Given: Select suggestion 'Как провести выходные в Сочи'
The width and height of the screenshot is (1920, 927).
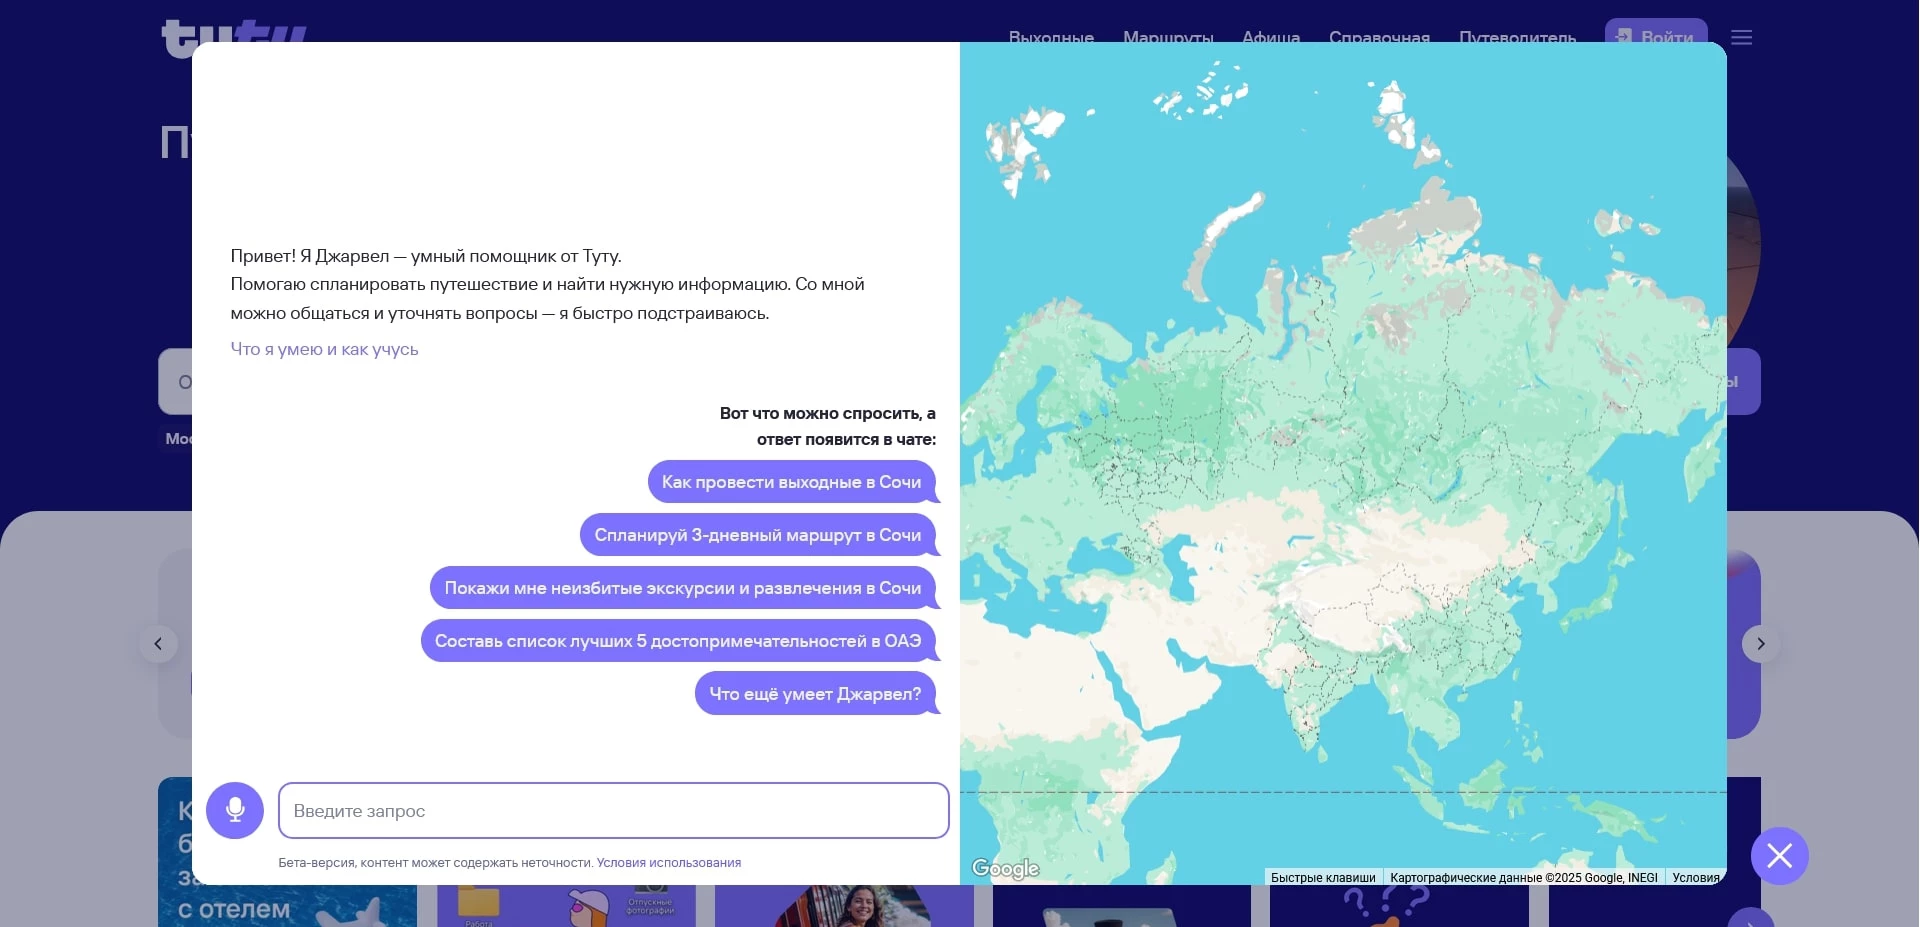Looking at the screenshot, I should (791, 482).
